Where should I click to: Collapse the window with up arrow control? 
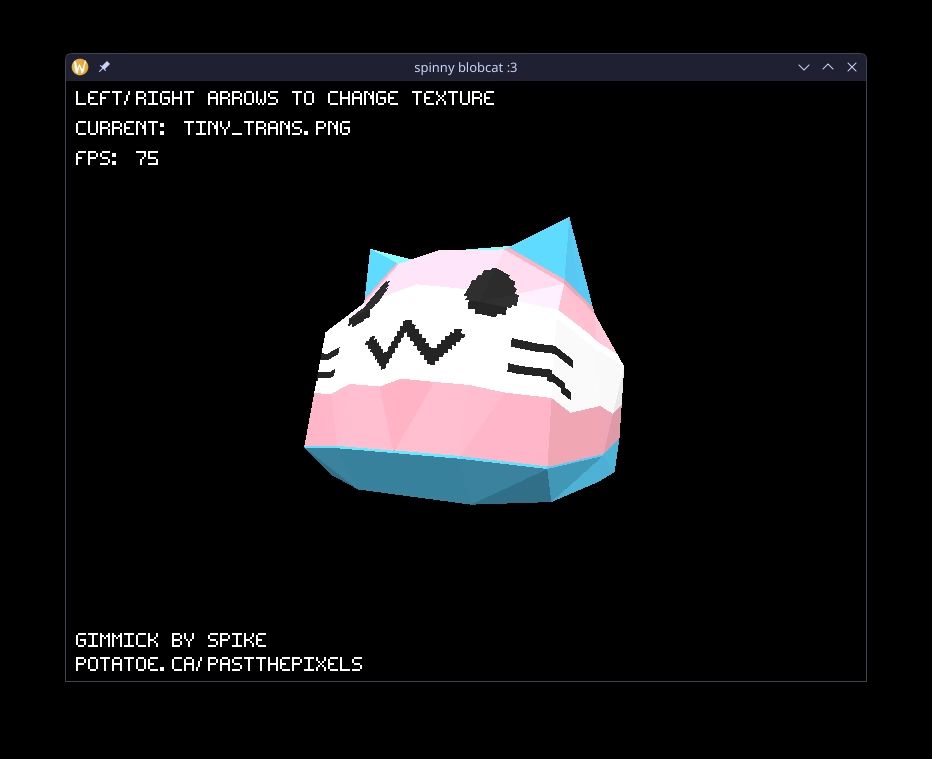click(x=828, y=67)
